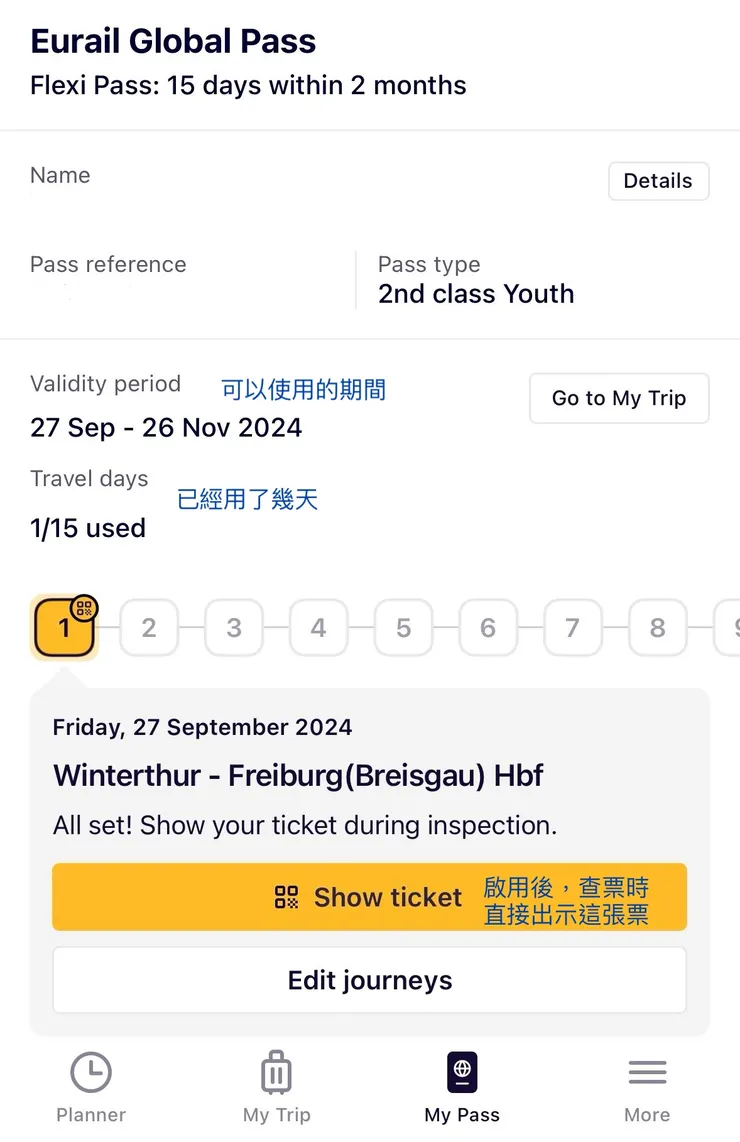Tap the My Trip suitcase icon
This screenshot has height=1142, width=740.
tap(276, 1073)
